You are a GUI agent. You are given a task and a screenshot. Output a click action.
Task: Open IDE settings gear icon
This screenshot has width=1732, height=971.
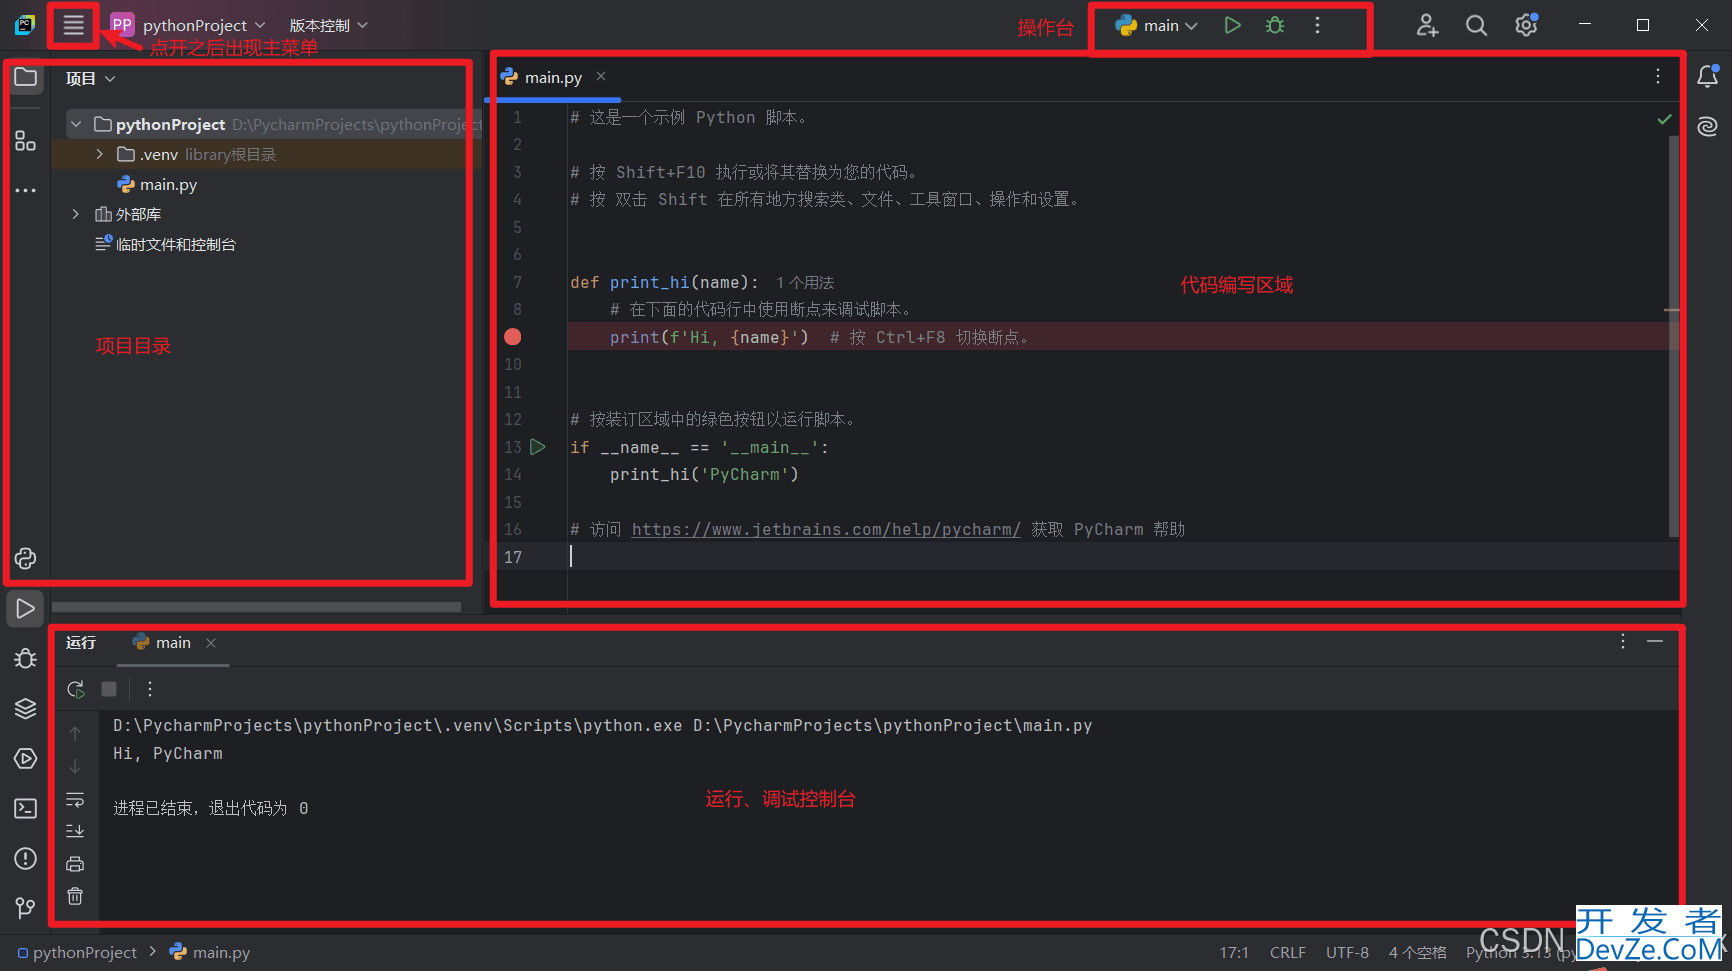[x=1526, y=25]
